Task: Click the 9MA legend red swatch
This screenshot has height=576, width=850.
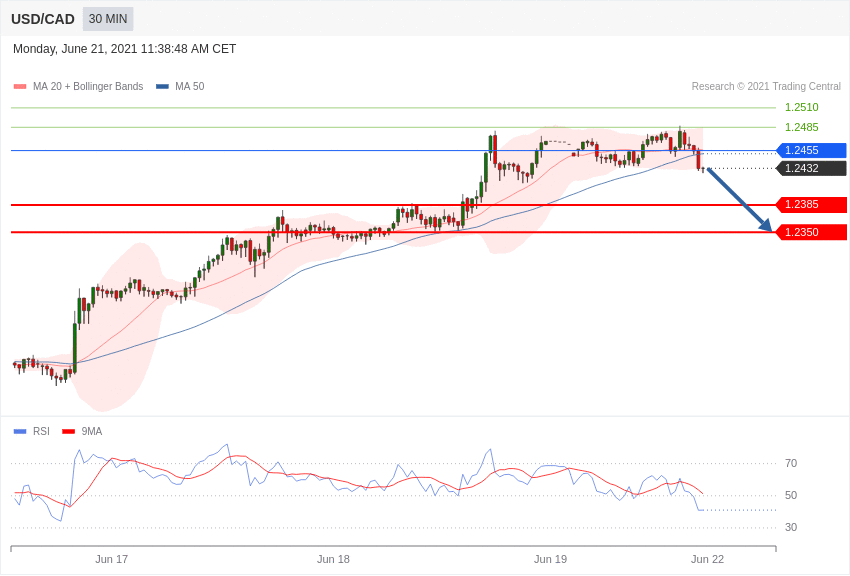Action: [69, 431]
